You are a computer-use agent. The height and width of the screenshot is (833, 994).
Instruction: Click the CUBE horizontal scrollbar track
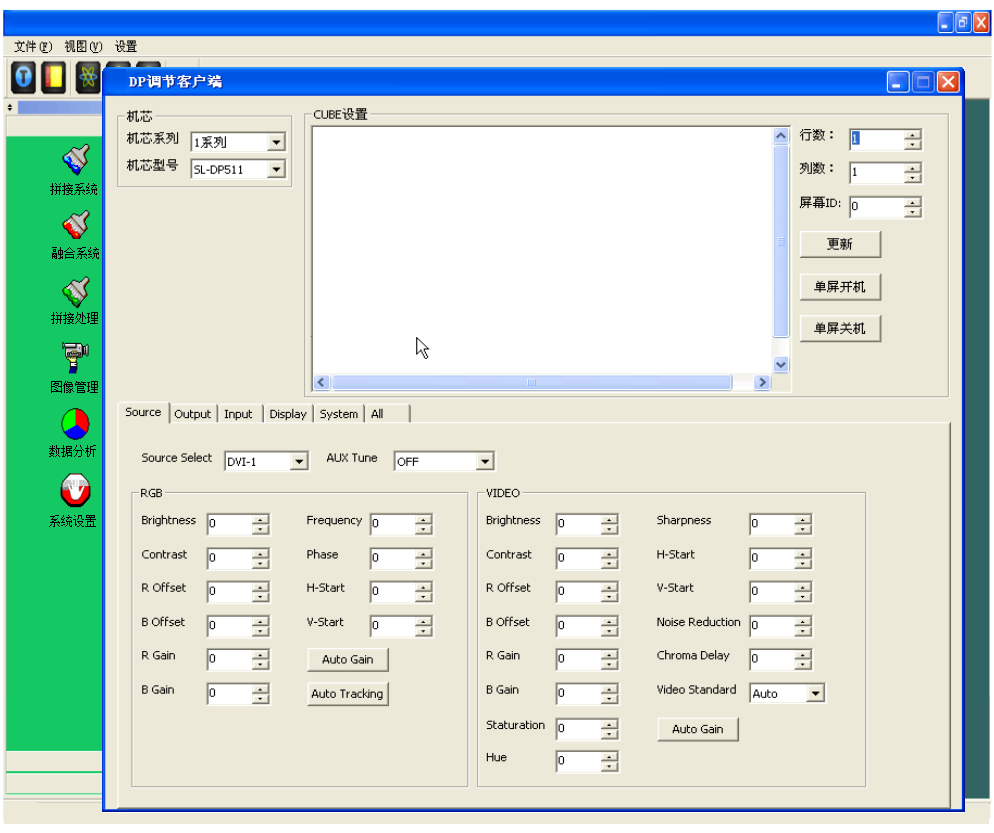tap(744, 383)
